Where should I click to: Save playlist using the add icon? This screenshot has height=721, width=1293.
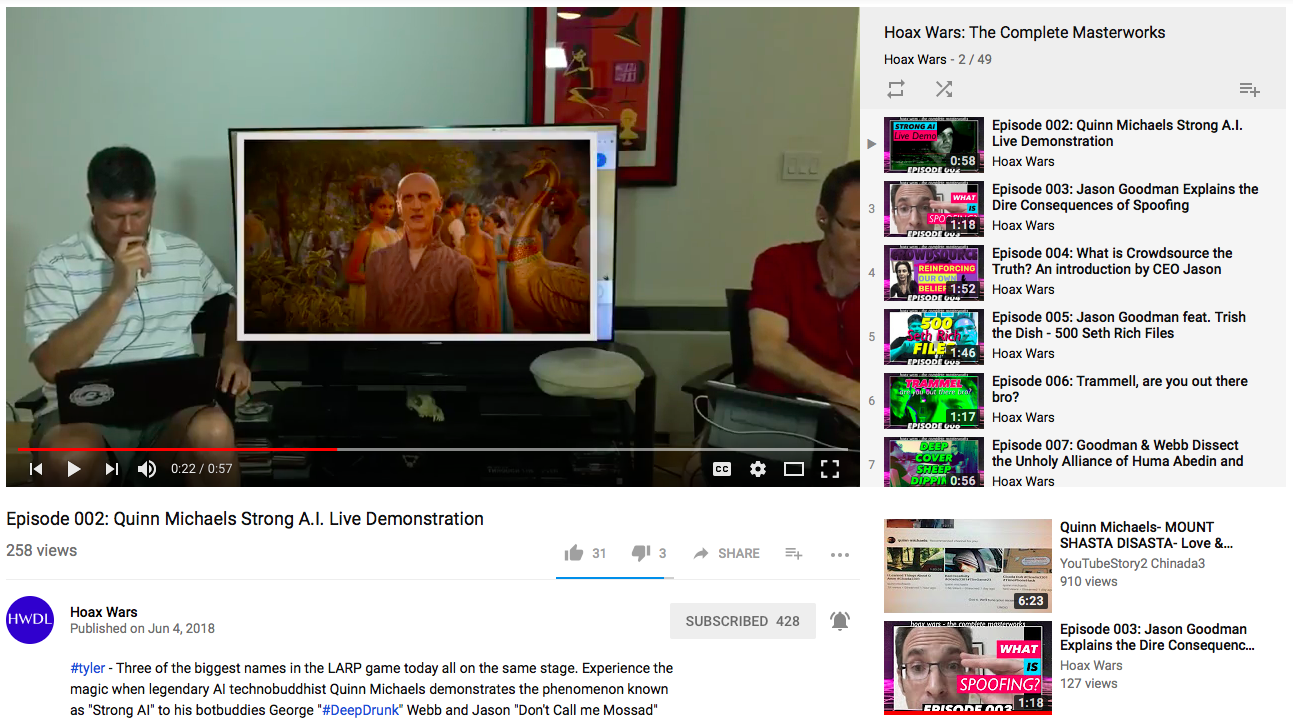click(x=1249, y=89)
